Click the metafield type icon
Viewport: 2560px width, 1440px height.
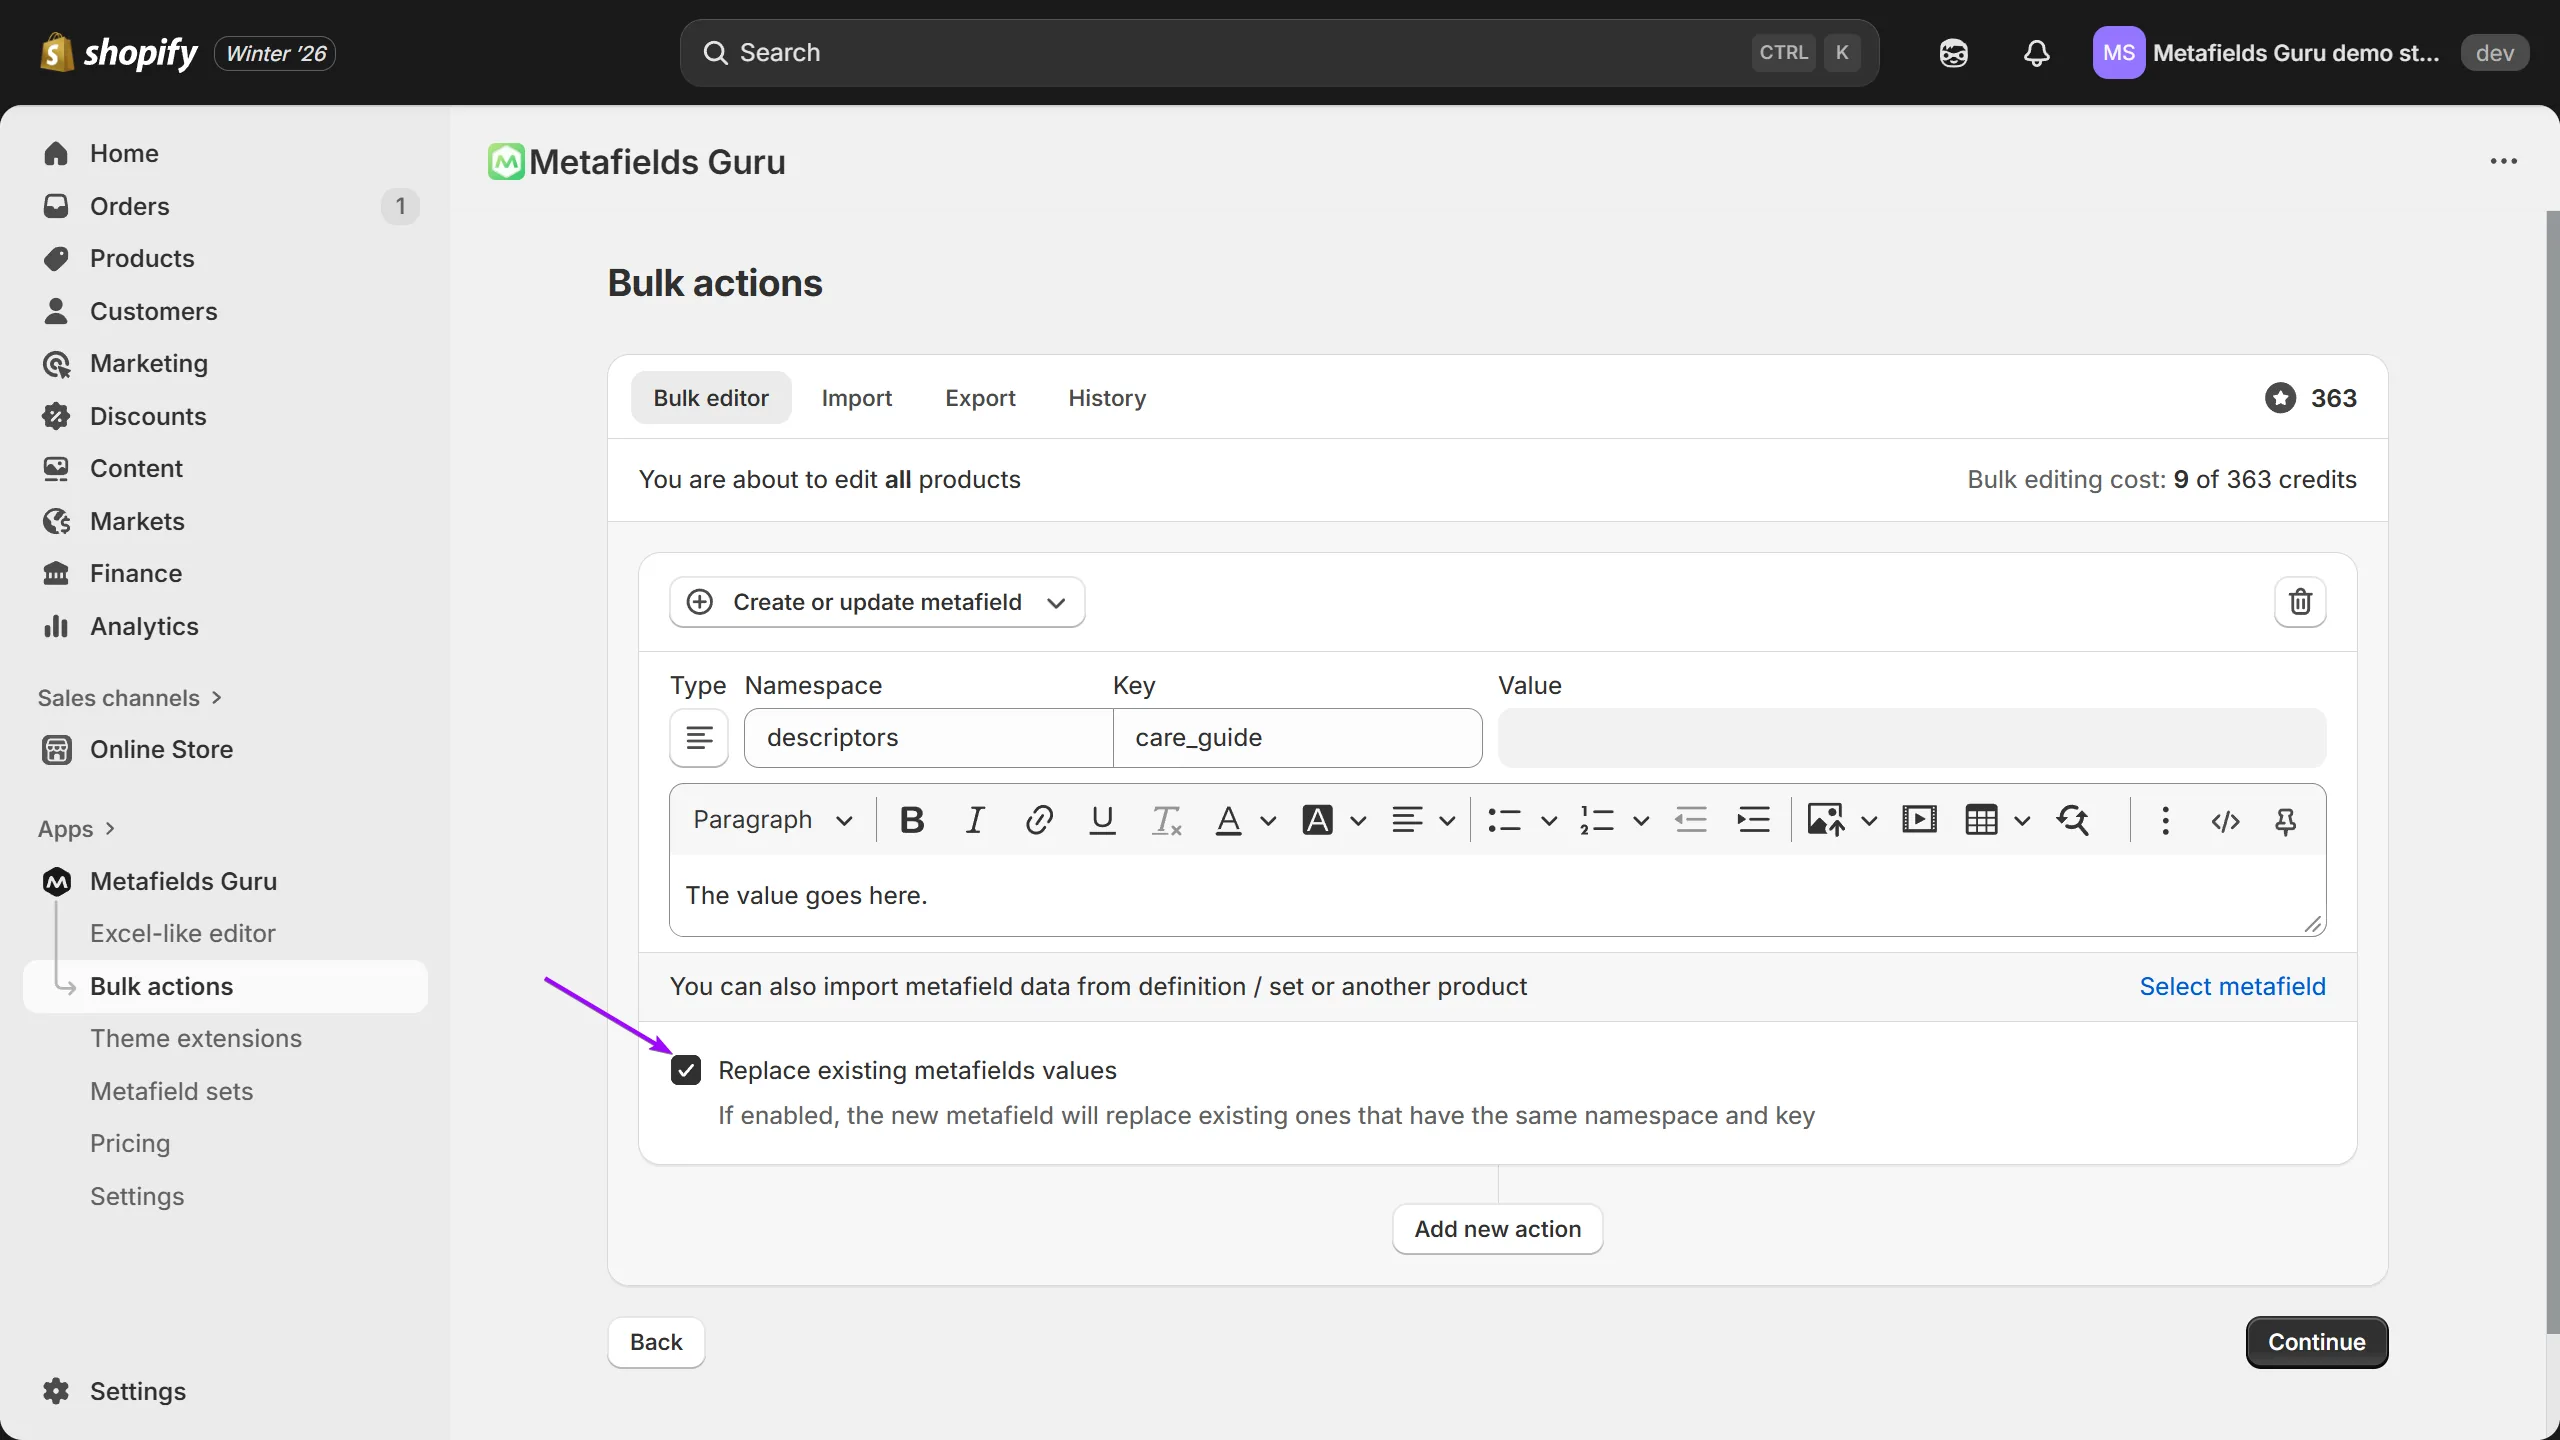[x=699, y=738]
